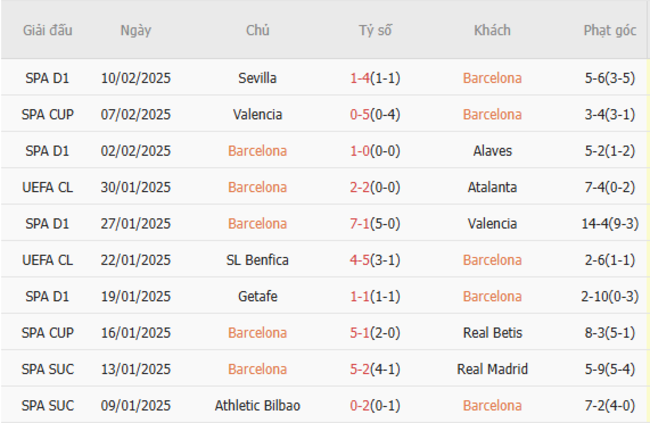Open SL Benfica team link

tap(258, 260)
